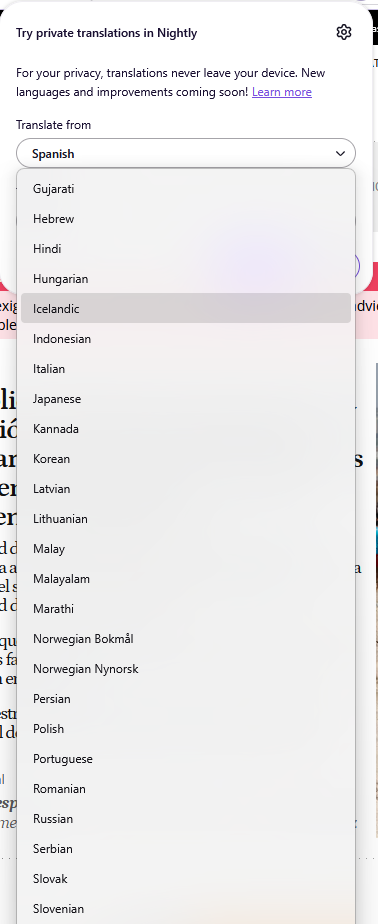The width and height of the screenshot is (378, 924).
Task: Follow the Learn more link
Action: (x=282, y=92)
